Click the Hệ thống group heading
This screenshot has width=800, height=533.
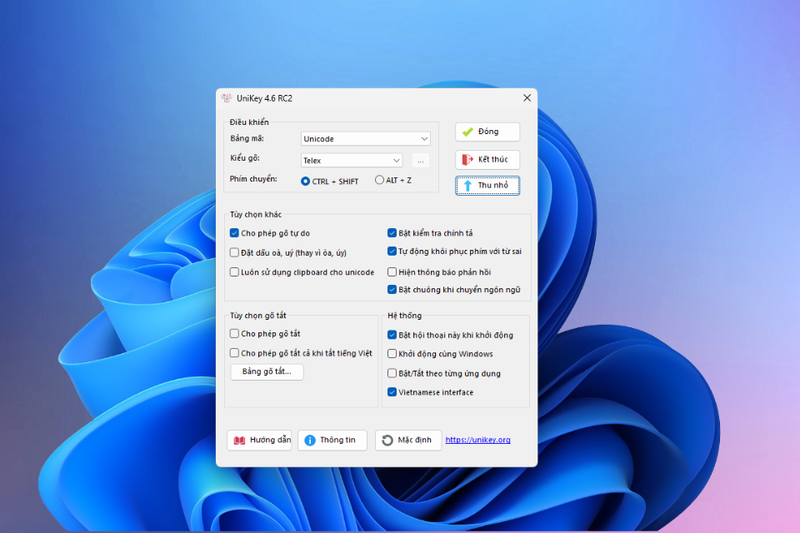pyautogui.click(x=405, y=316)
